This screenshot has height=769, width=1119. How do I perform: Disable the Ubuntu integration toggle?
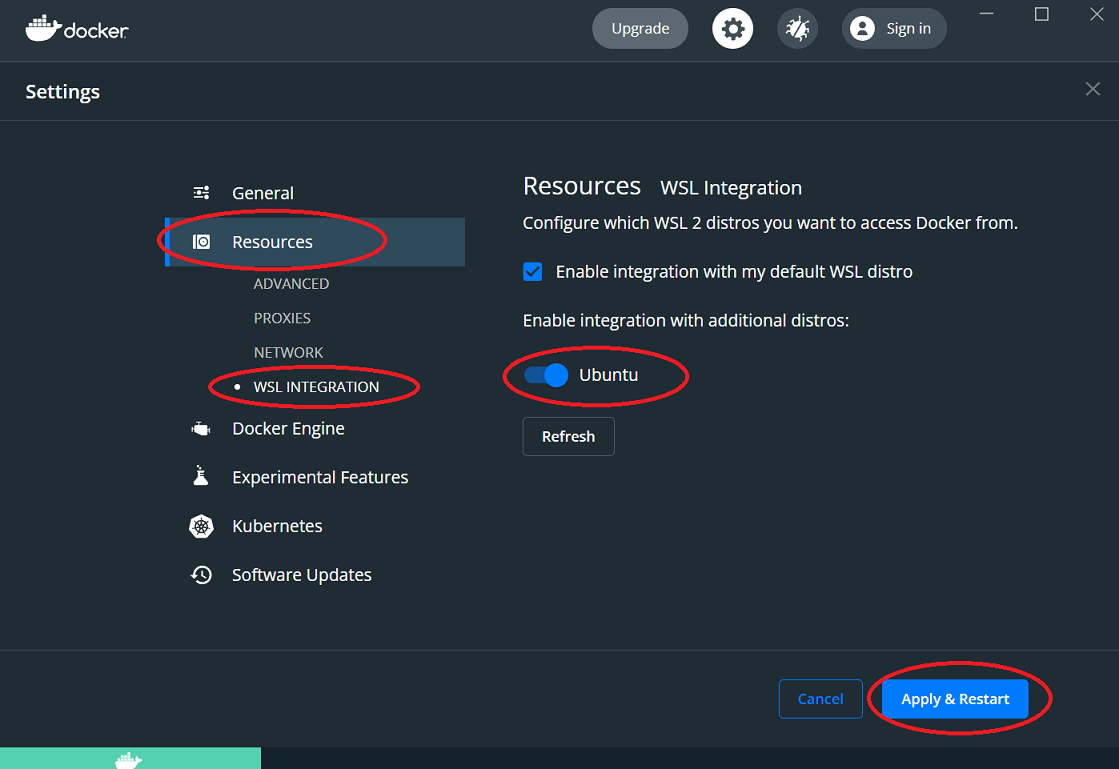(546, 375)
